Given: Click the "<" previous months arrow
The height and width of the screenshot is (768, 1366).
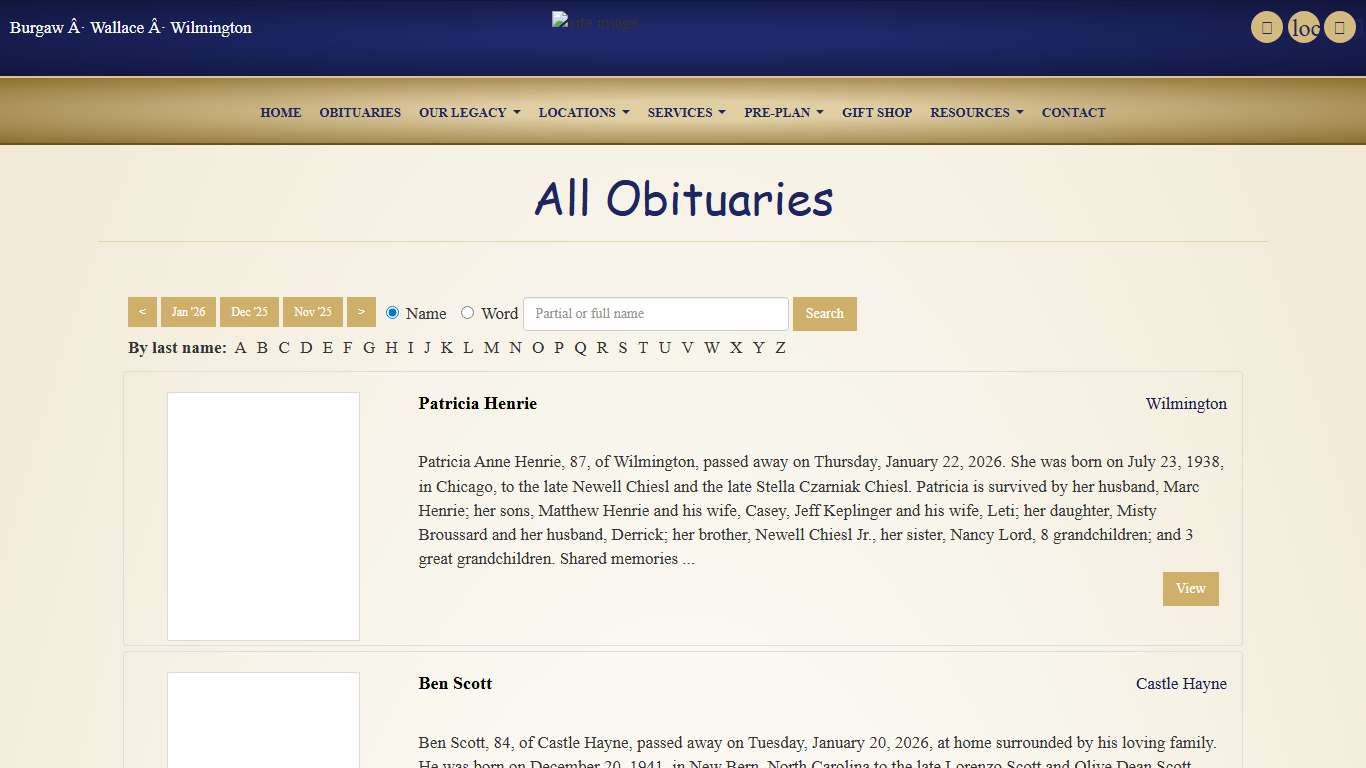Looking at the screenshot, I should click(x=141, y=311).
